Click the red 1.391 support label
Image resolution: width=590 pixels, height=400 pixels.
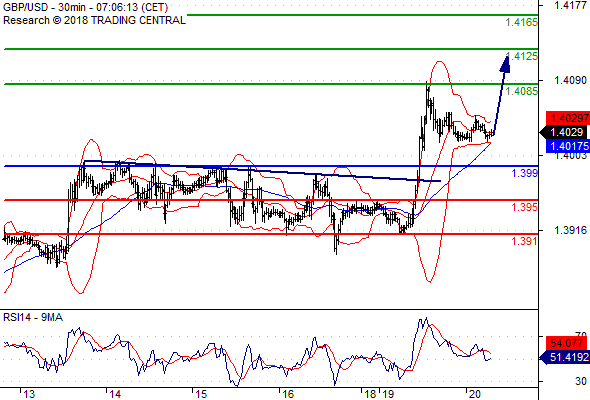pyautogui.click(x=524, y=241)
